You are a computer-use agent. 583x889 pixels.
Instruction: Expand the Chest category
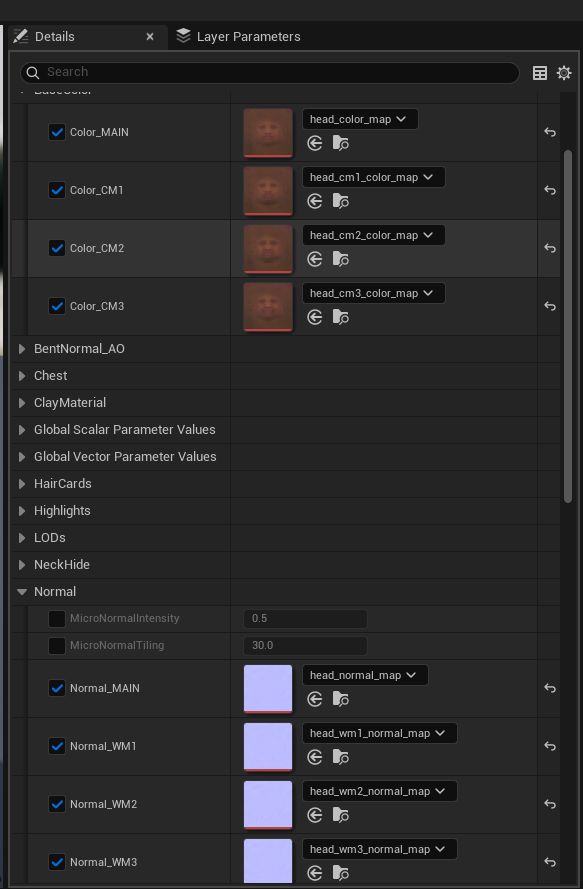(22, 376)
